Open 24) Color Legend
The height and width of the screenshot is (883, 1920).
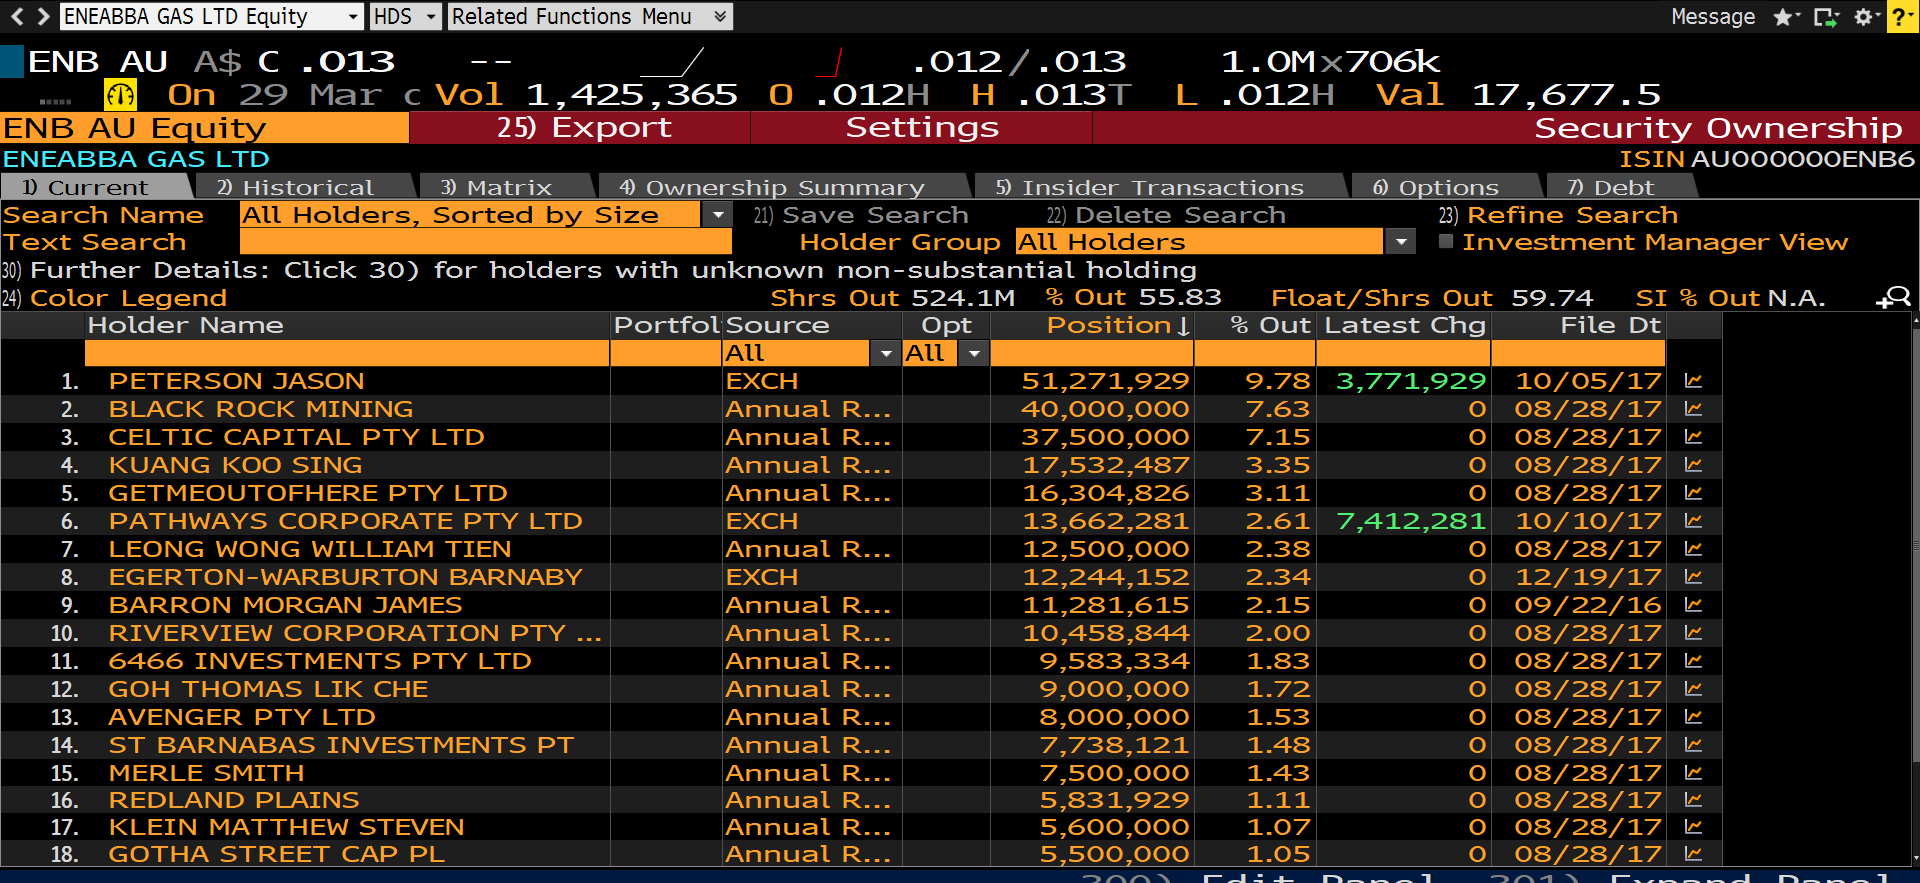pyautogui.click(x=114, y=298)
